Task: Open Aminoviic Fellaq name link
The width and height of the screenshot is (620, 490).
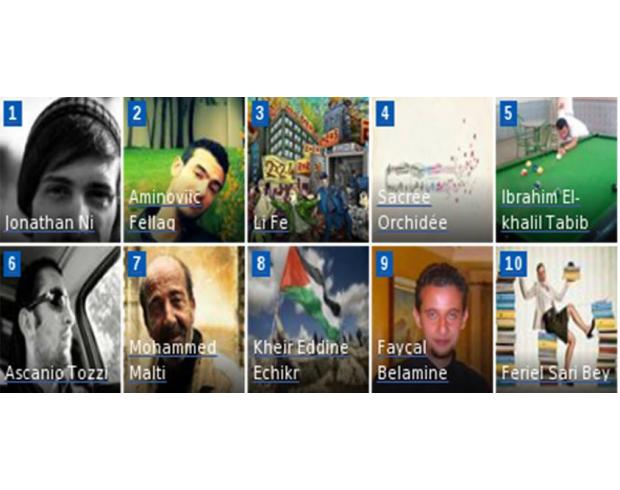Action: click(x=165, y=210)
